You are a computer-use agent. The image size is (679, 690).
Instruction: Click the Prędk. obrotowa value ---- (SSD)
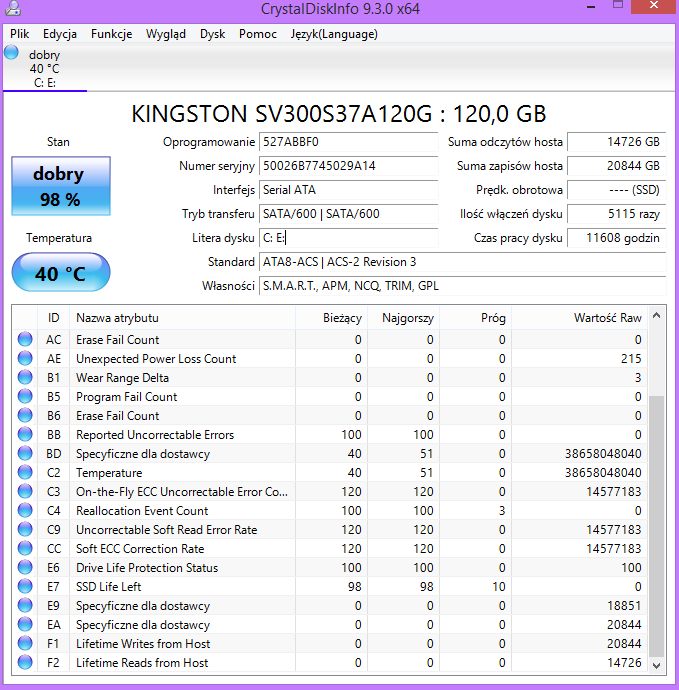[617, 190]
